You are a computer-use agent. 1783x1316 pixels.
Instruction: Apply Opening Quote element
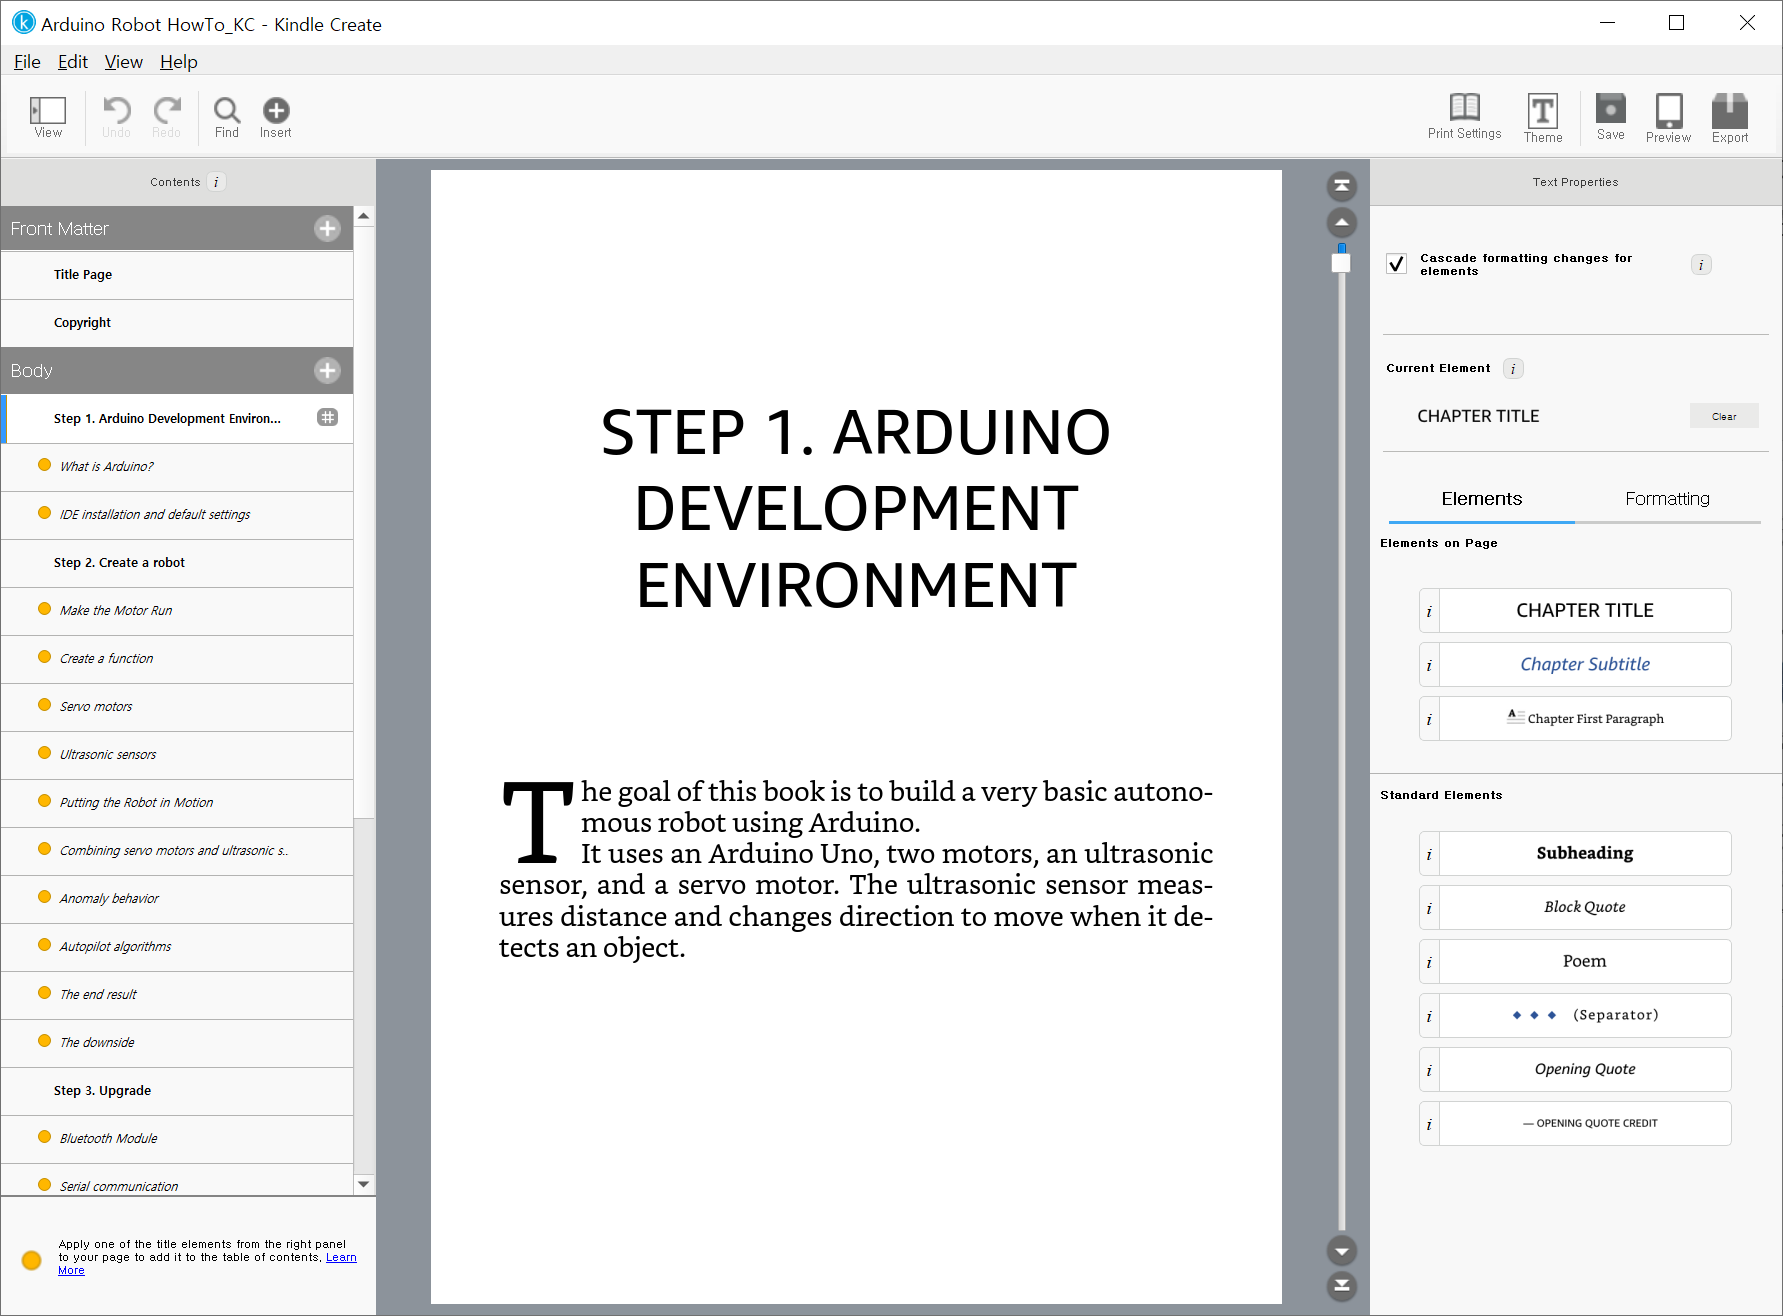(1585, 1070)
